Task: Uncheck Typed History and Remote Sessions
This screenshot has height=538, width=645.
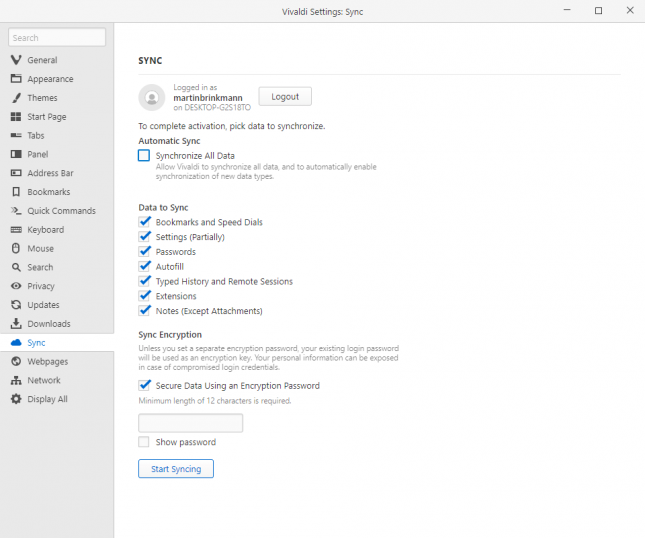Action: pos(144,281)
